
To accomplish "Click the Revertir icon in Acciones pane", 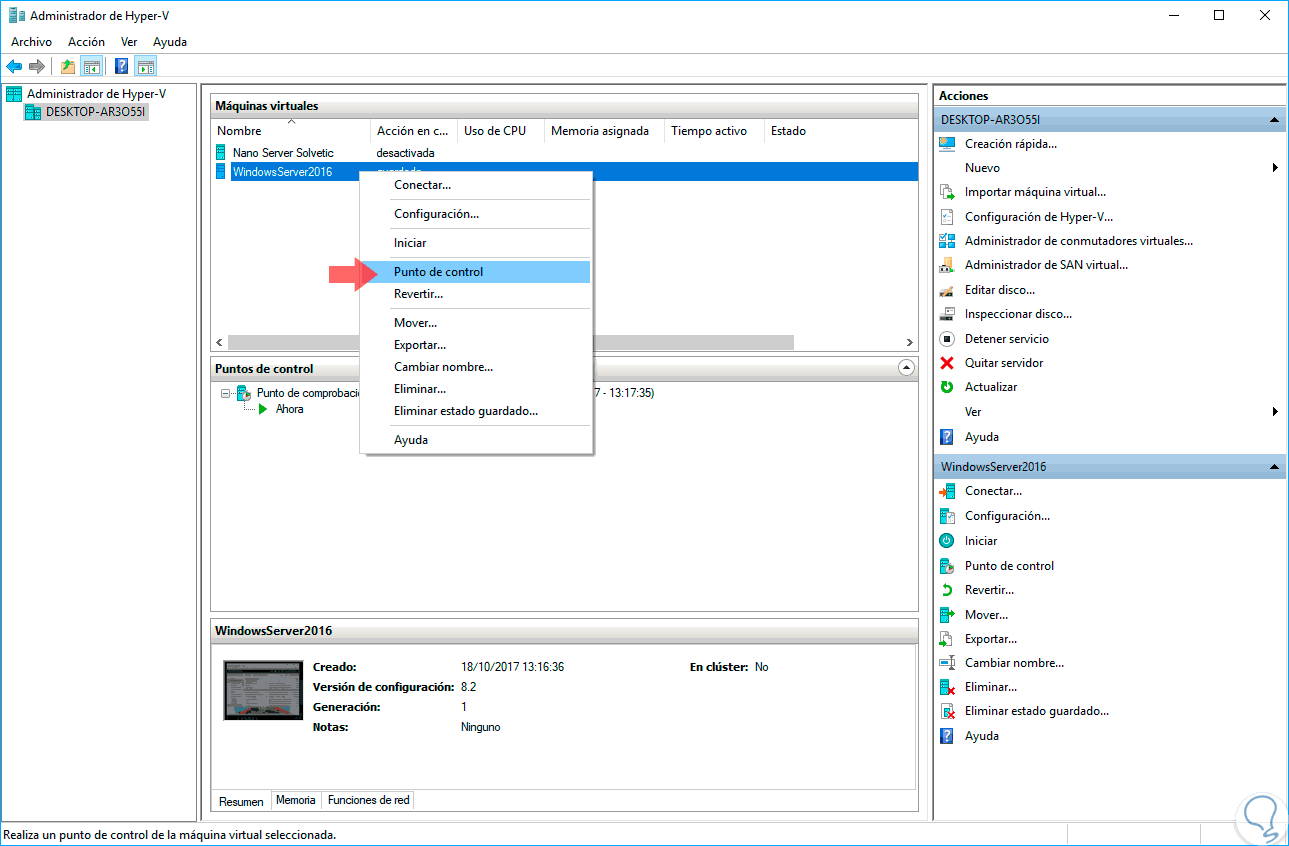I will 947,590.
